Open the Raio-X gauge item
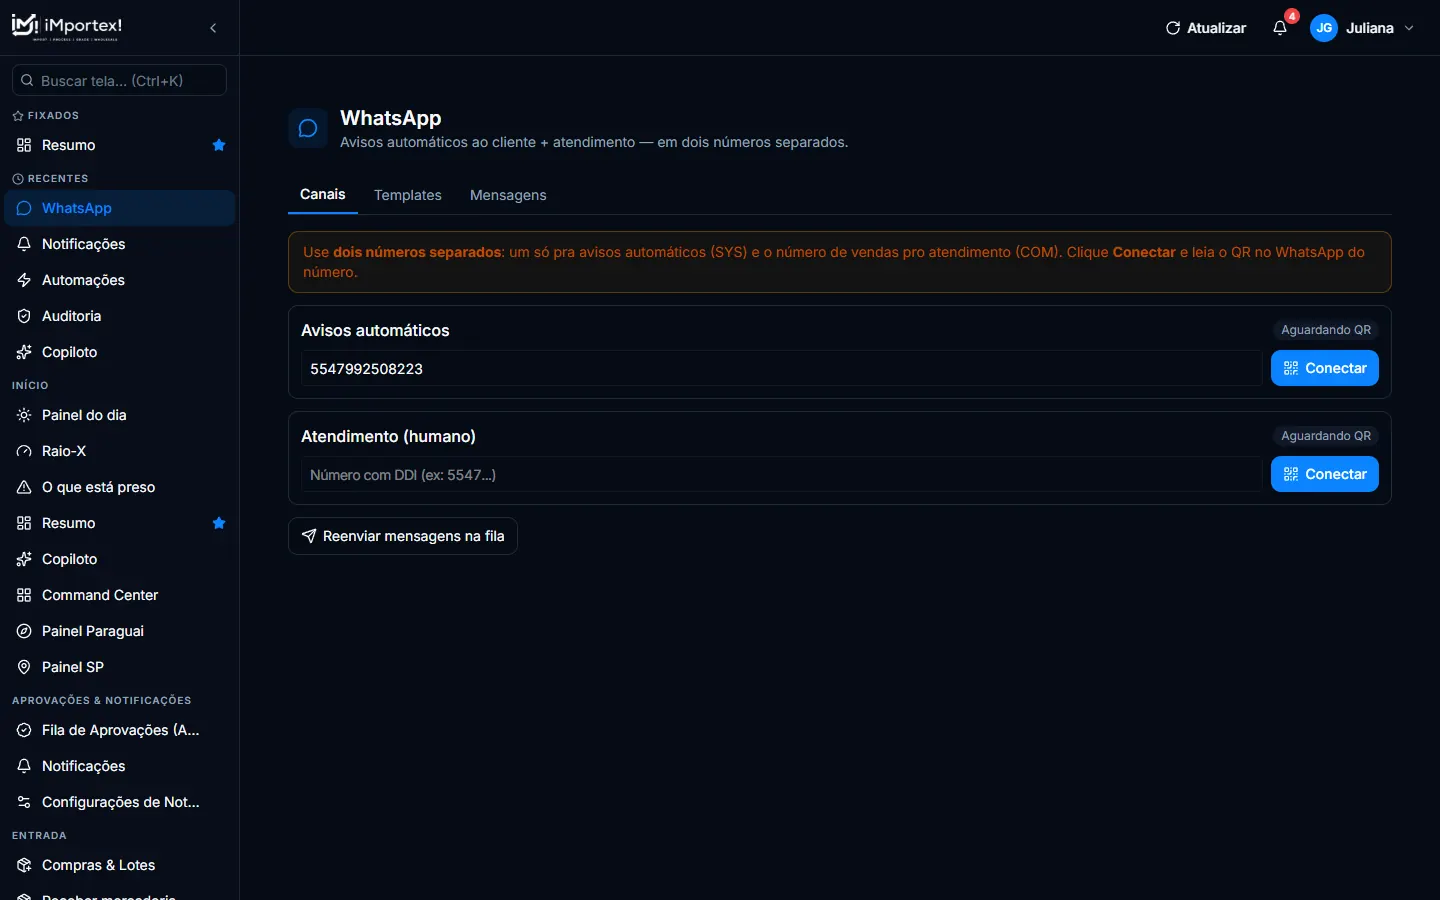 [x=119, y=451]
